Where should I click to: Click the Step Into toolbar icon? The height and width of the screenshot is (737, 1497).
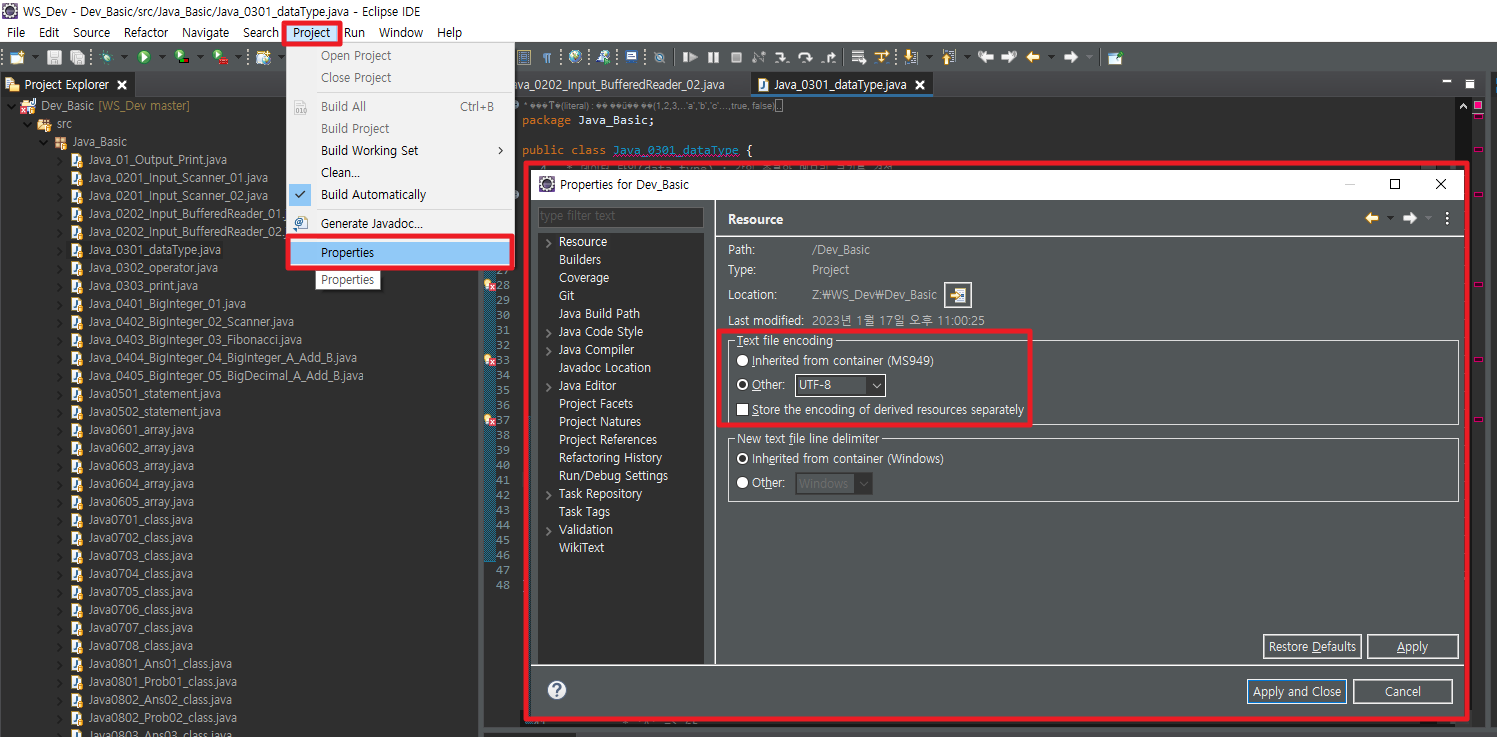(x=781, y=57)
